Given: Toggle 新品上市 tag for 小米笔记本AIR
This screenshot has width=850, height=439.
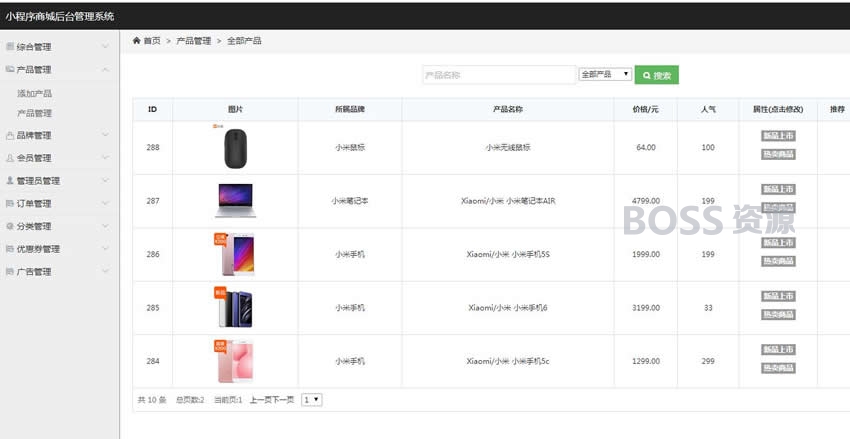Looking at the screenshot, I should click(778, 189).
